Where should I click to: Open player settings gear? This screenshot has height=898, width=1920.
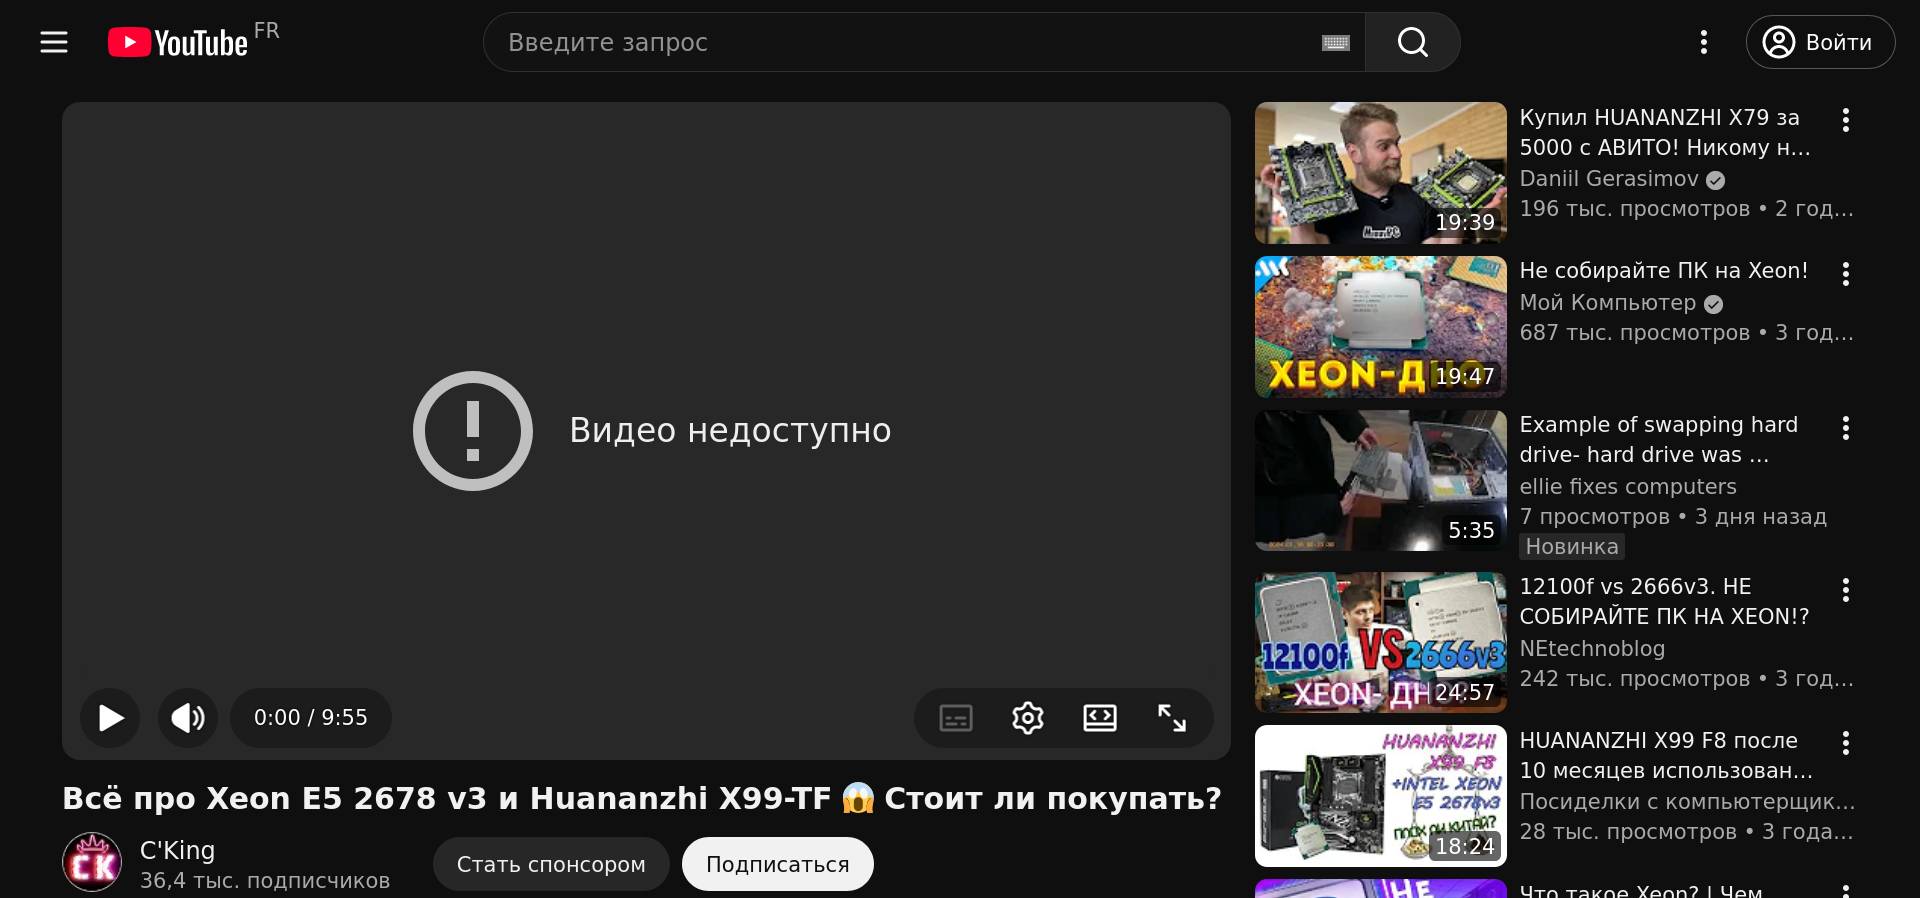coord(1028,718)
